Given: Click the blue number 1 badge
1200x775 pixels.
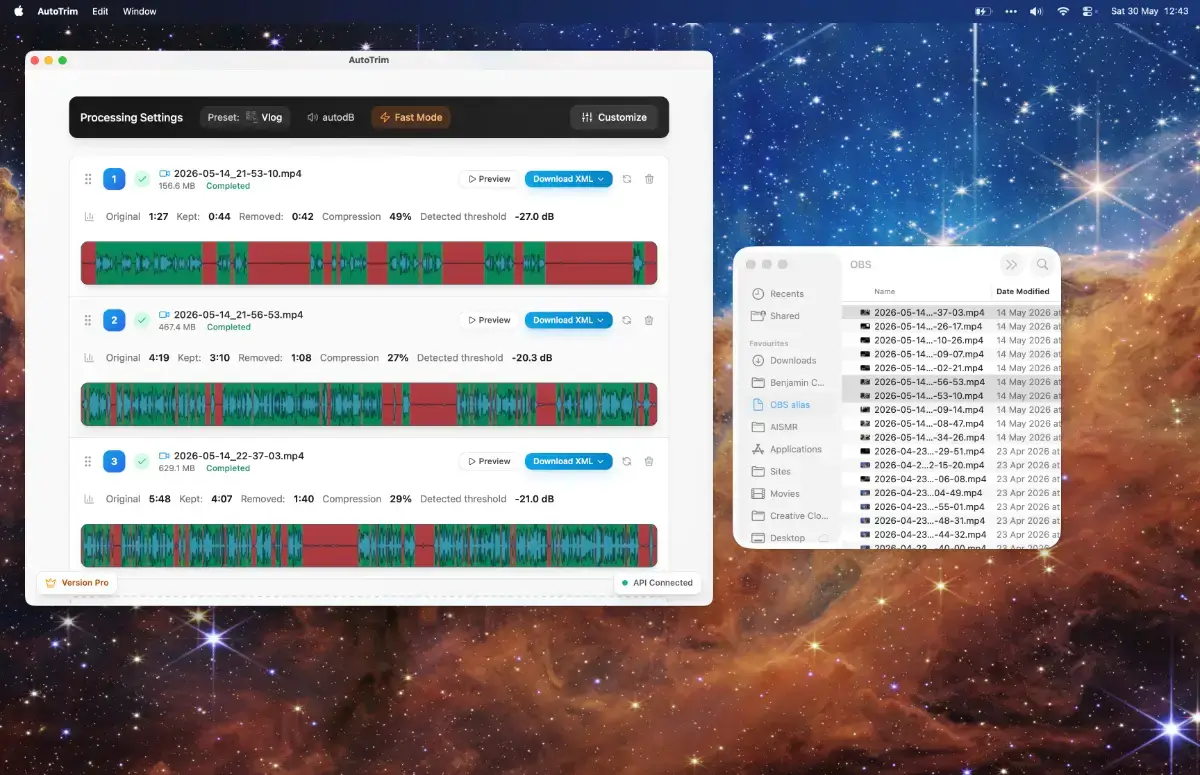Looking at the screenshot, I should click(x=114, y=179).
